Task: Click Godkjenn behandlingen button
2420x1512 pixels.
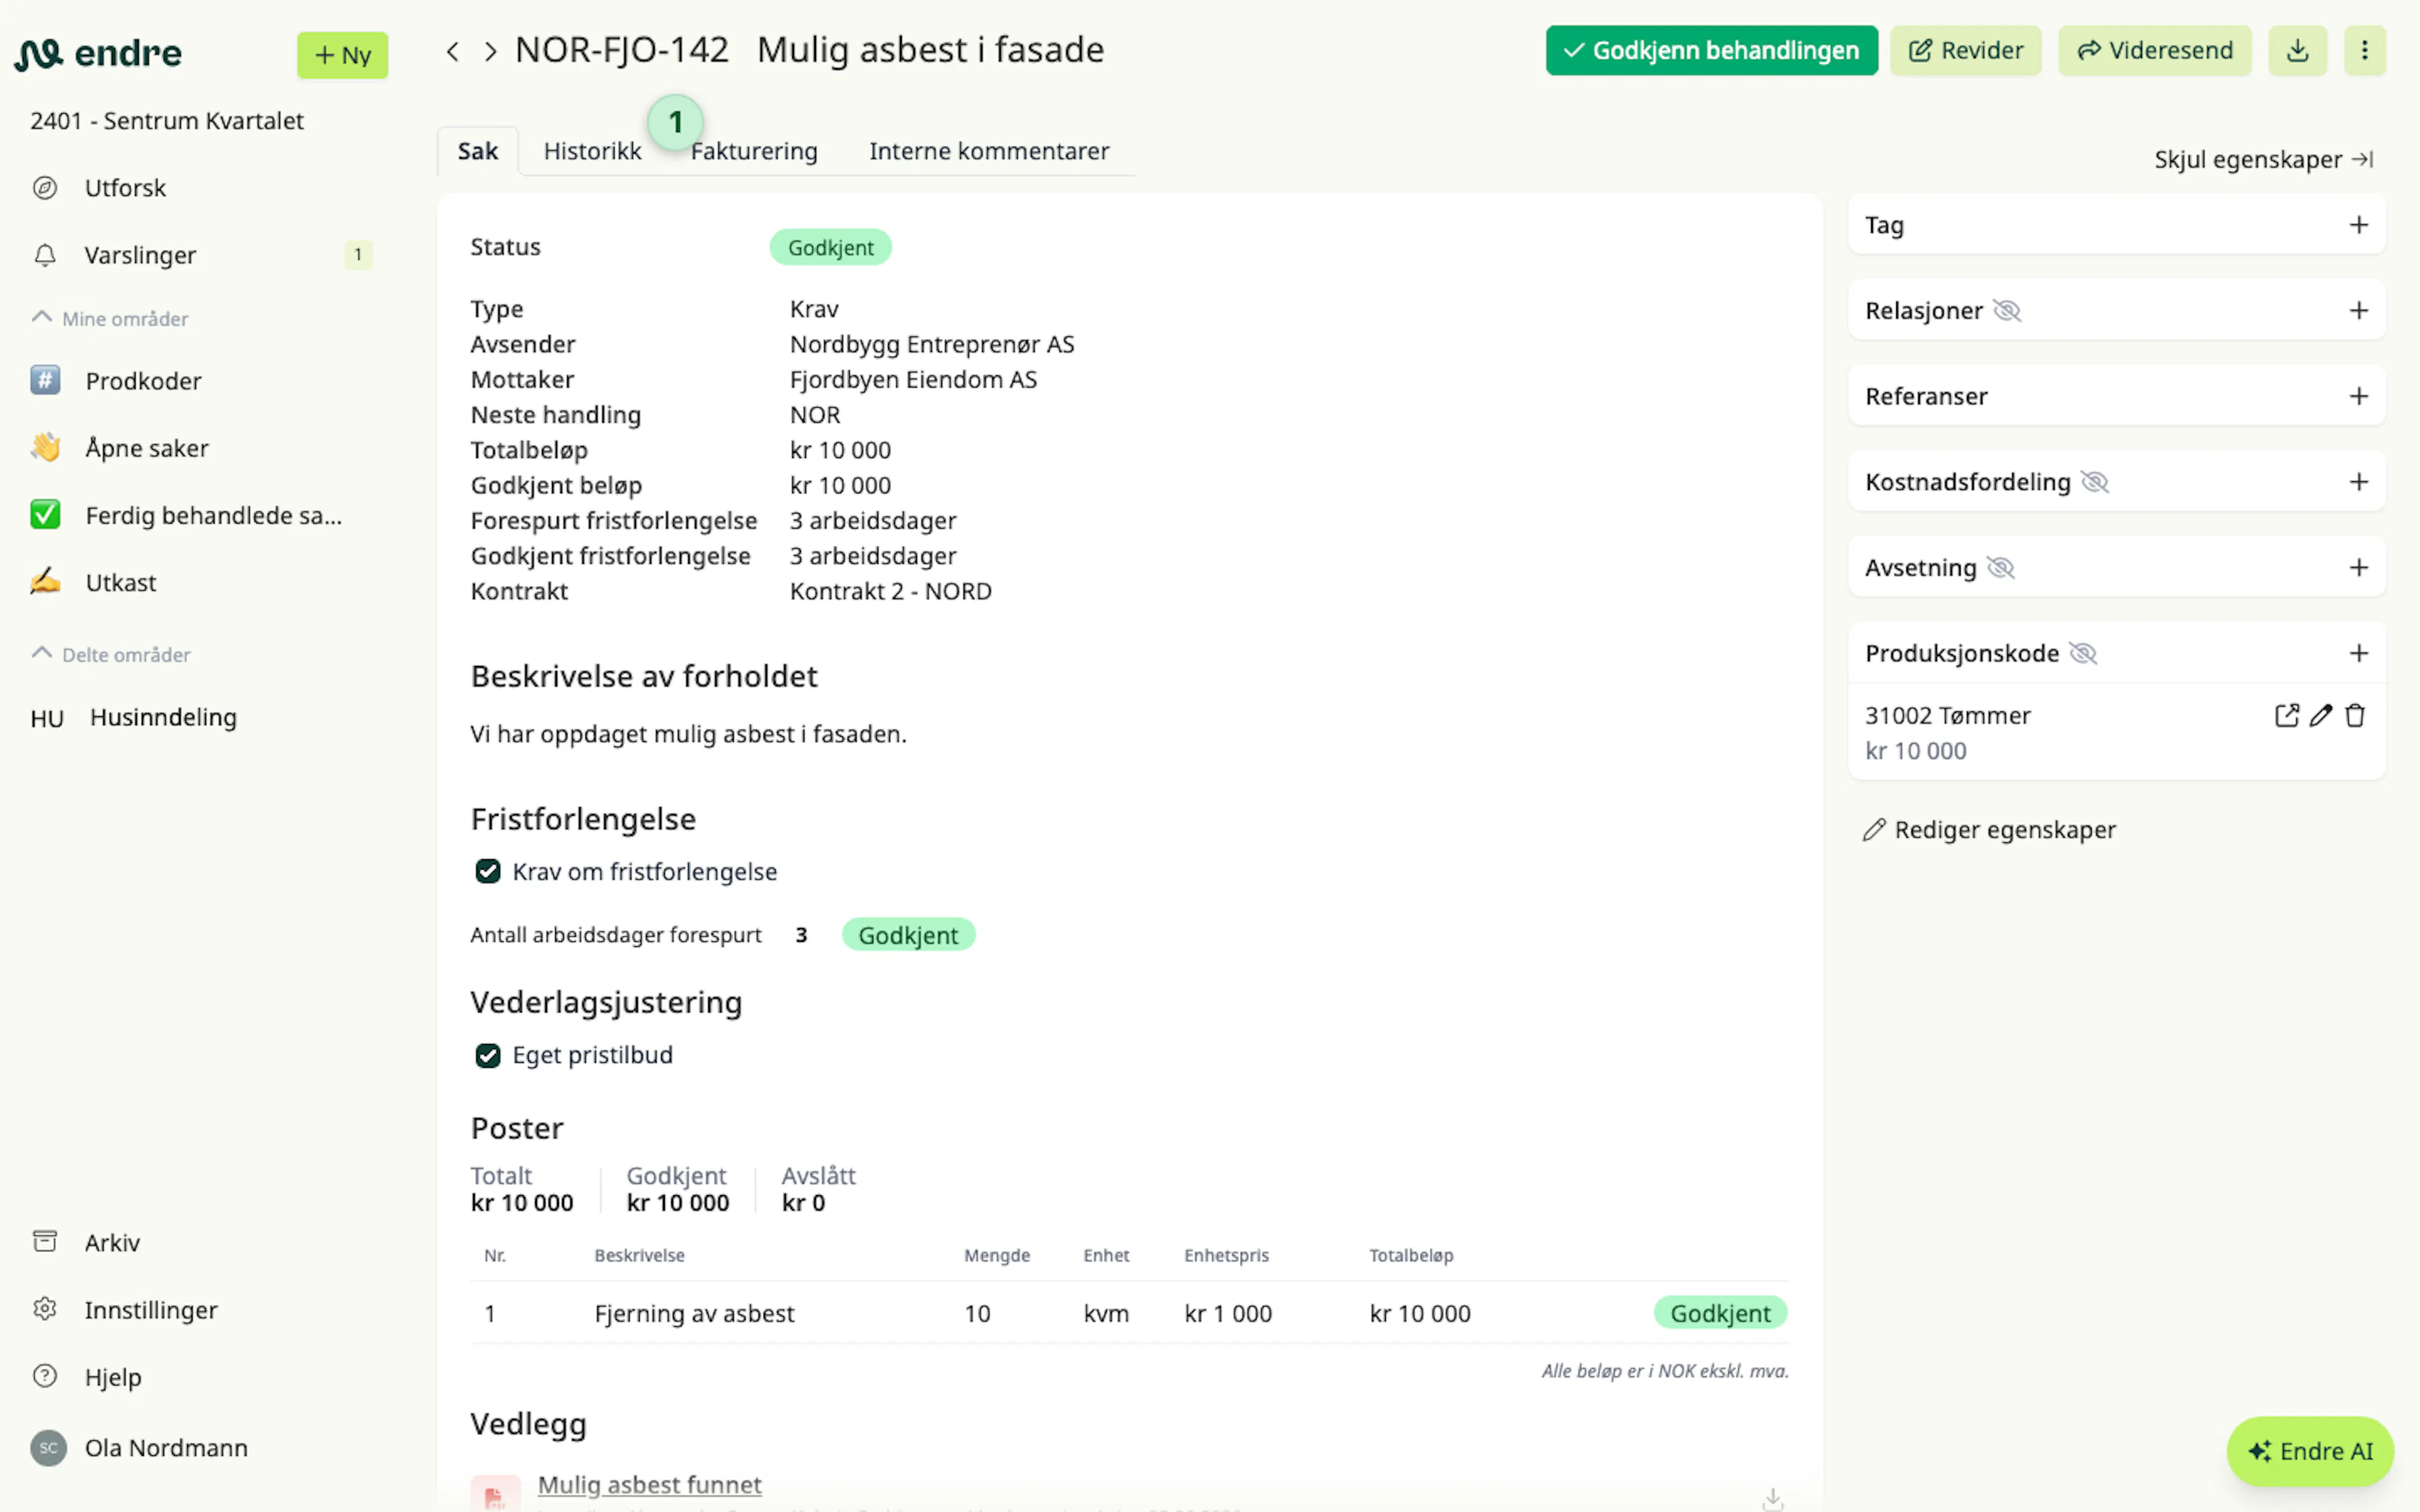Action: click(x=1711, y=50)
